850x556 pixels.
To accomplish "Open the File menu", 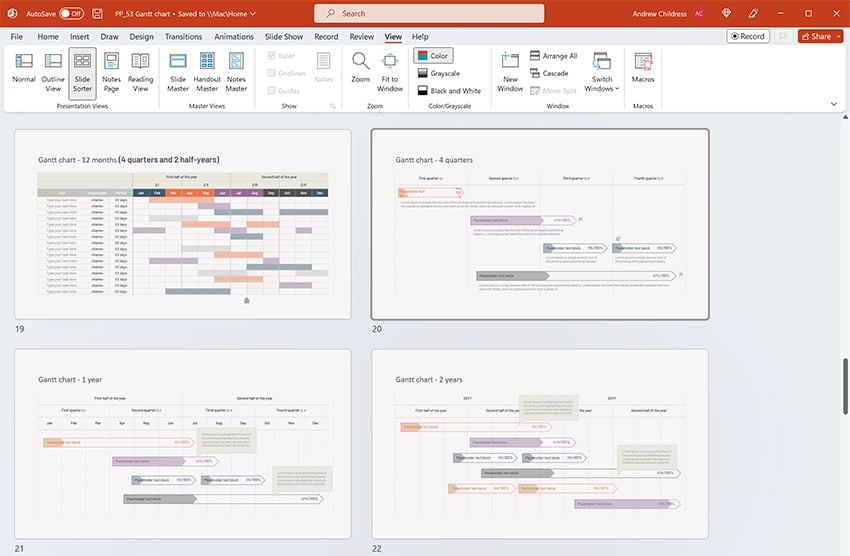I will pos(17,36).
